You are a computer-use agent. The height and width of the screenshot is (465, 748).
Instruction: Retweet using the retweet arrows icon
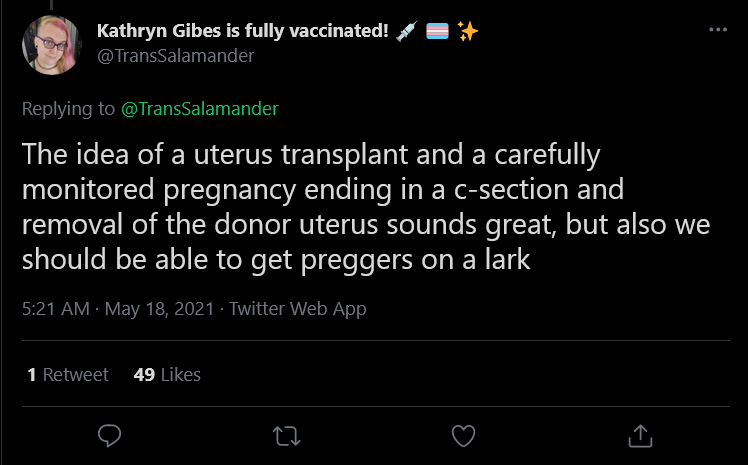click(286, 436)
